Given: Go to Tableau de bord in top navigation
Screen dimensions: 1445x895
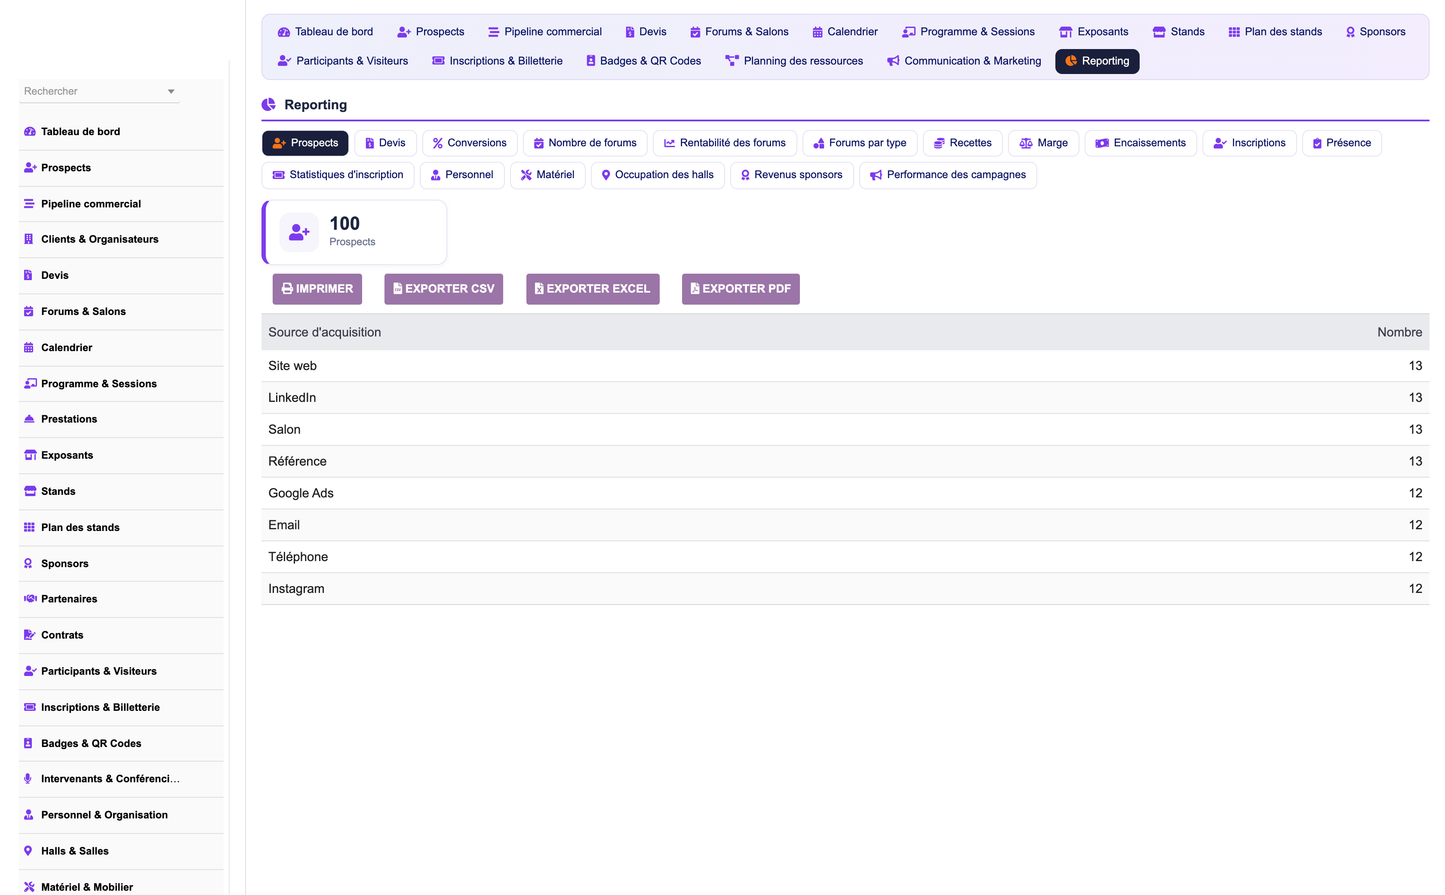Looking at the screenshot, I should [325, 32].
